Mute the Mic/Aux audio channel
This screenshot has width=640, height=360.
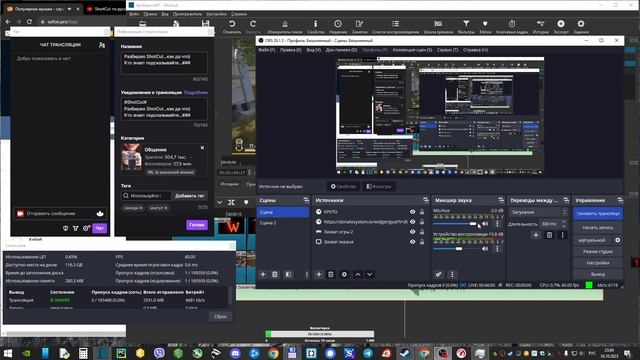[x=485, y=224]
